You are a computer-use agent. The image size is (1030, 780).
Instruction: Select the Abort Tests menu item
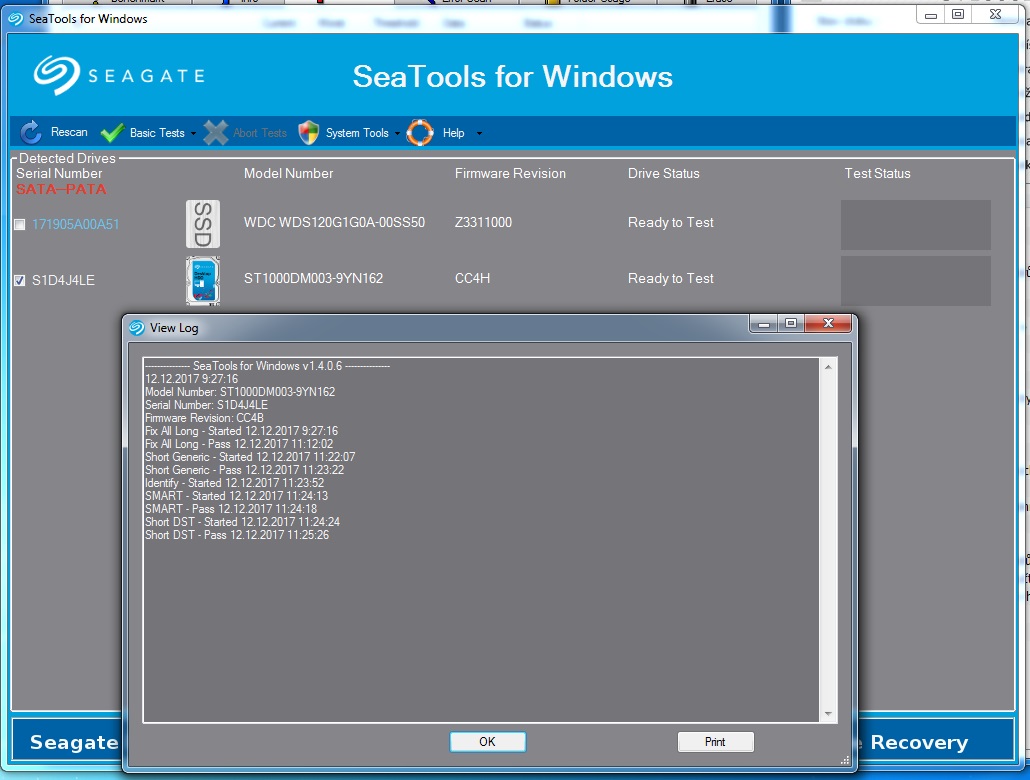click(260, 133)
